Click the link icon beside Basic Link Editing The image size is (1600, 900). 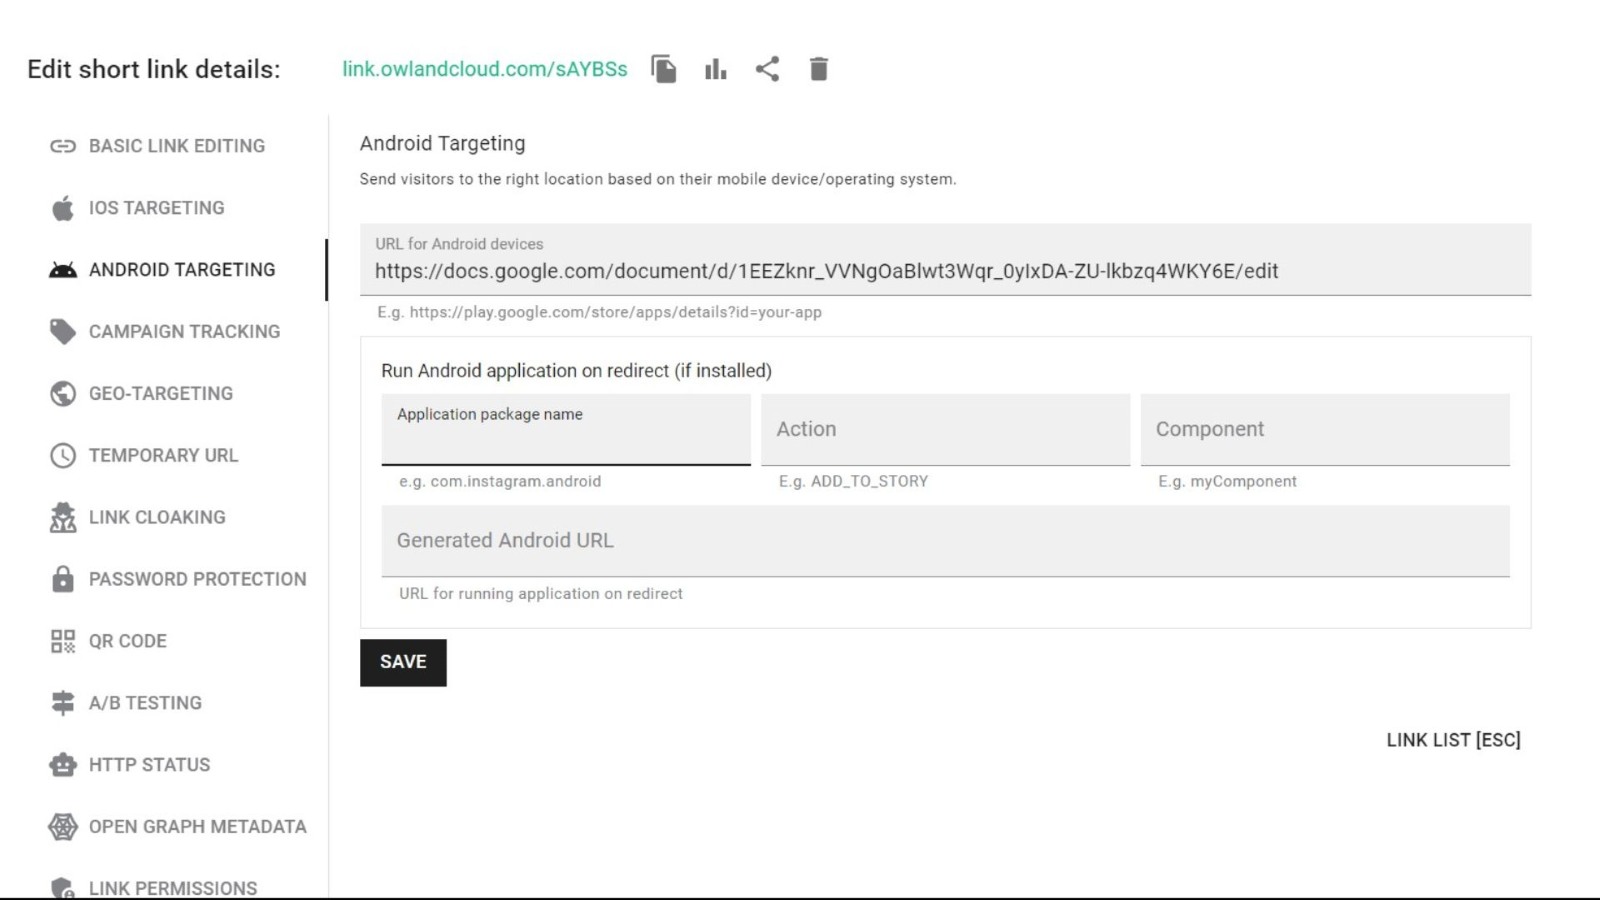tap(63, 146)
